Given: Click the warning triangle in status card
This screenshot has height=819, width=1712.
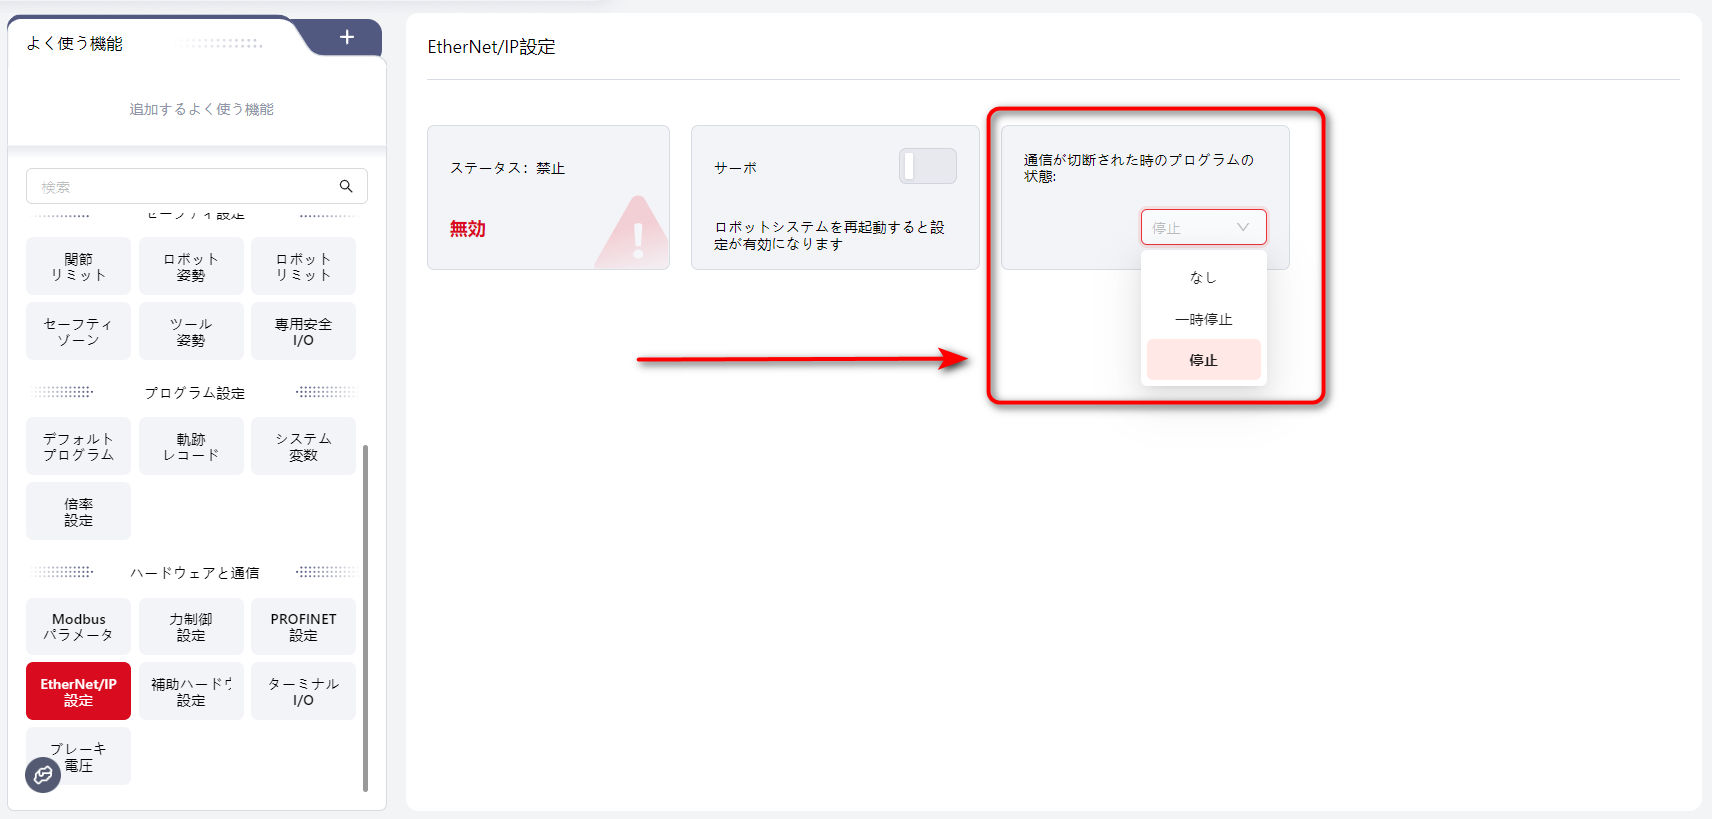Looking at the screenshot, I should coord(636,236).
